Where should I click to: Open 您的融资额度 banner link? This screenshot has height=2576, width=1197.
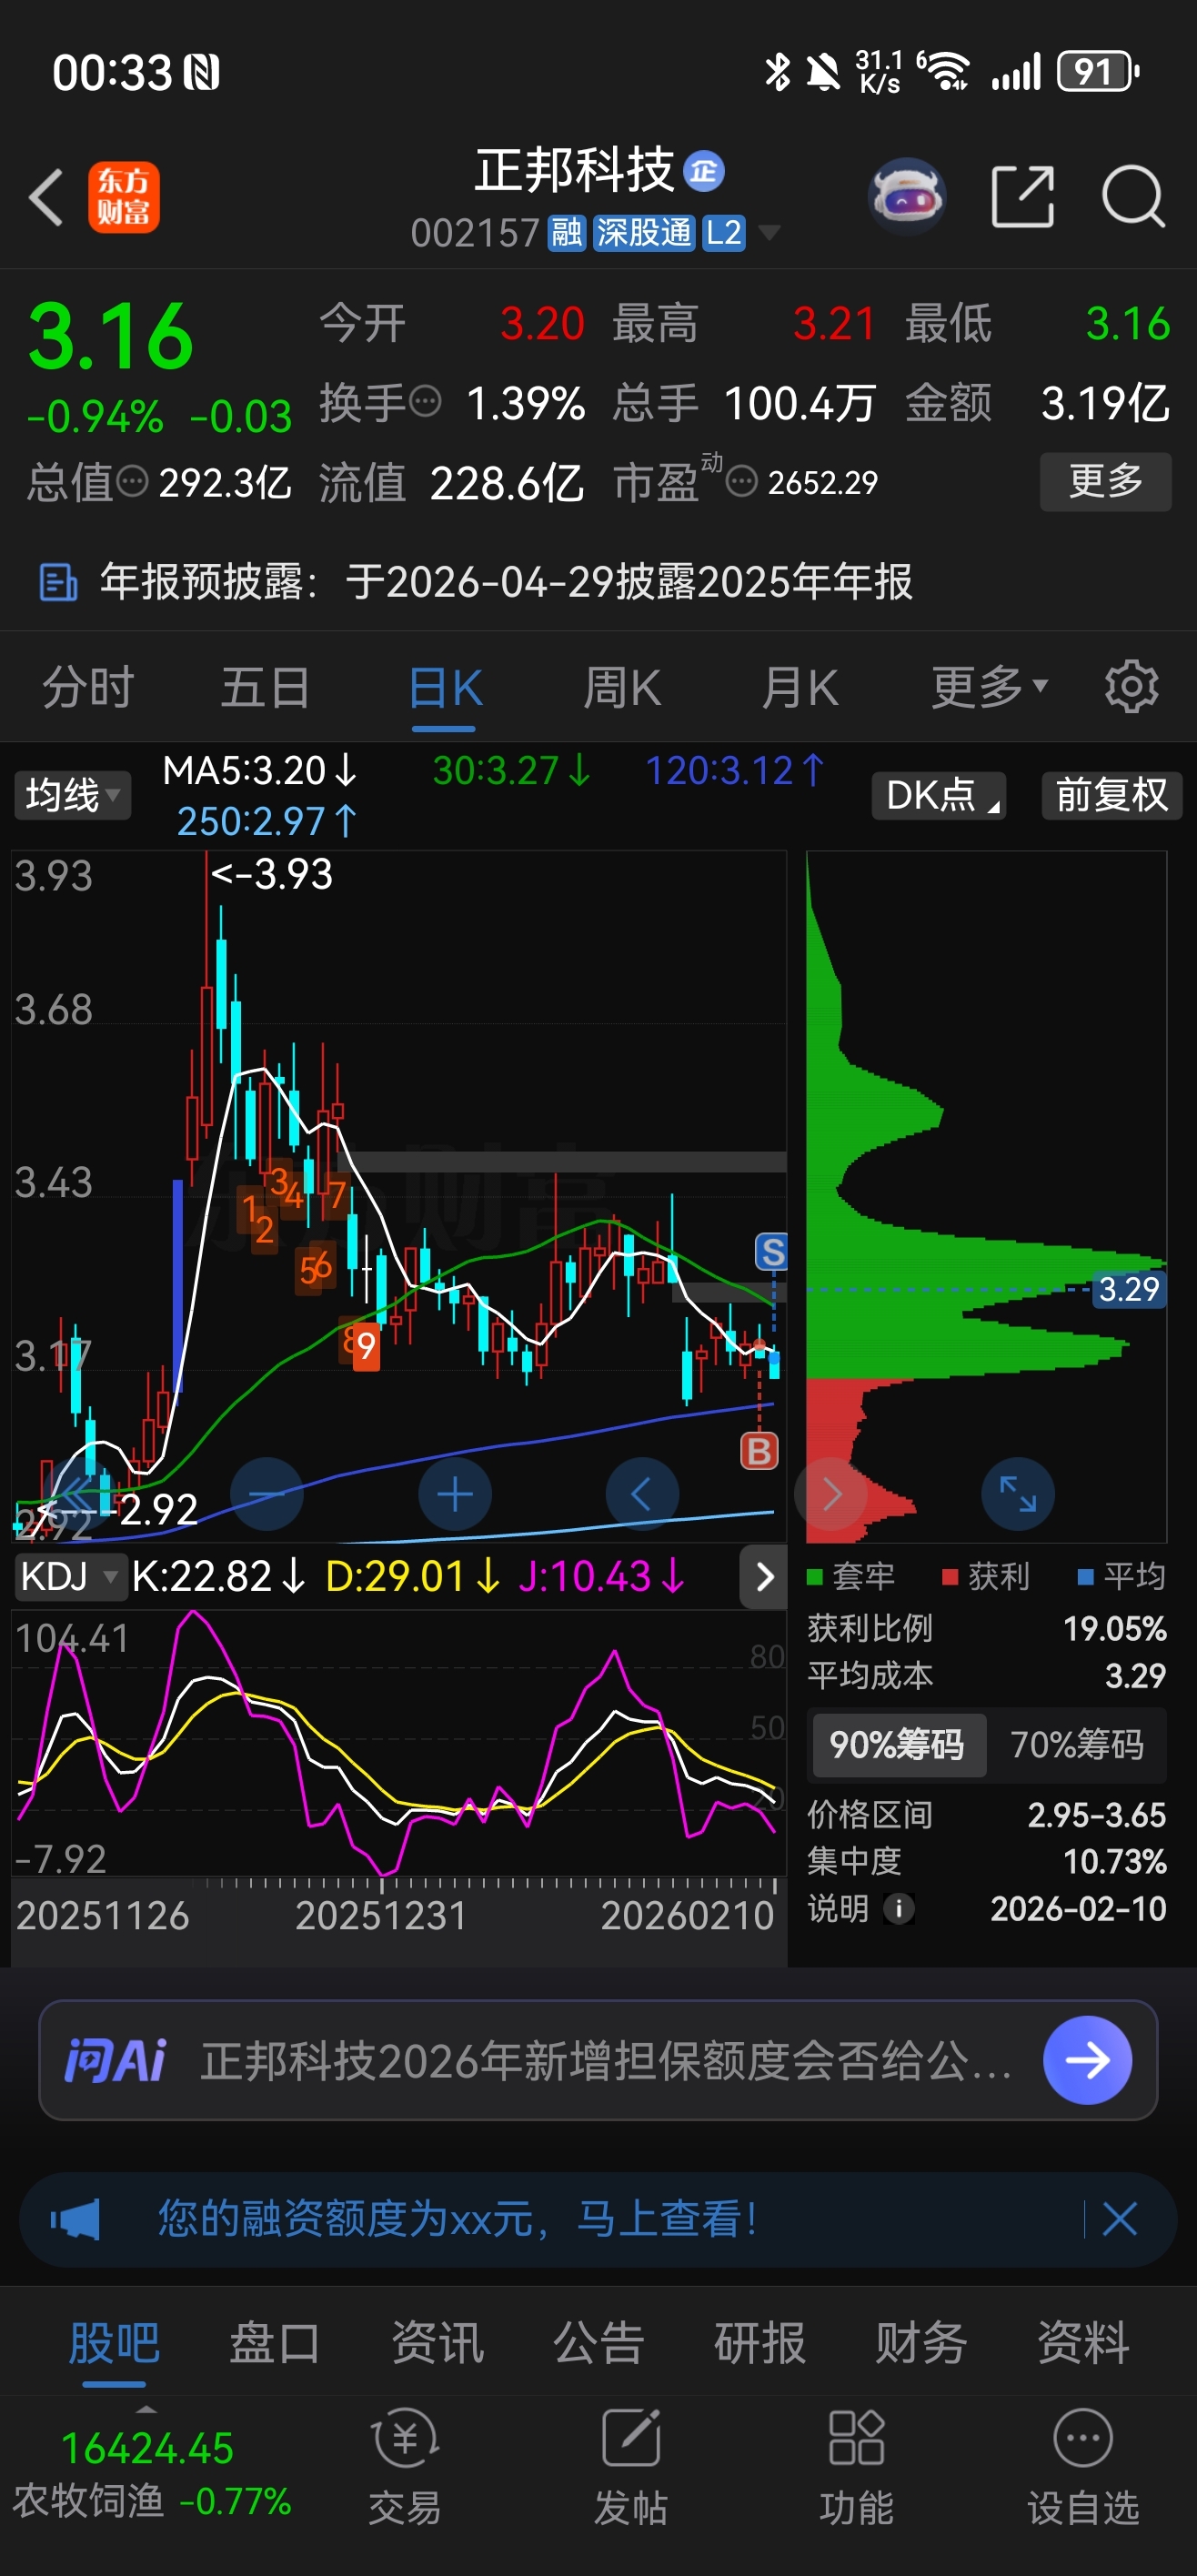pyautogui.click(x=458, y=2219)
